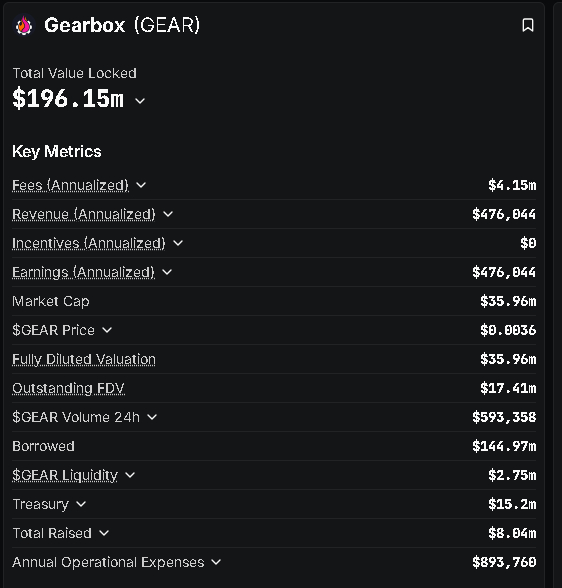Expand Revenue (Annualized) chevron
This screenshot has width=562, height=588.
click(168, 214)
